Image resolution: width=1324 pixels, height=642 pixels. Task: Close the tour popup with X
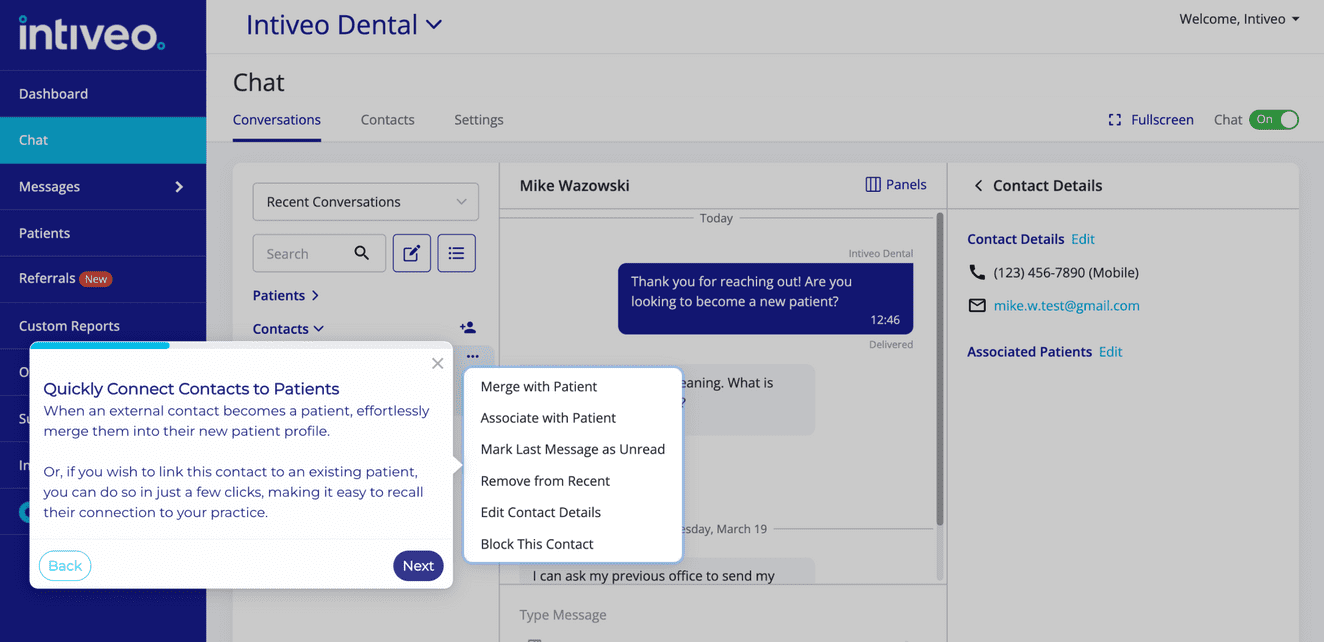(x=437, y=363)
